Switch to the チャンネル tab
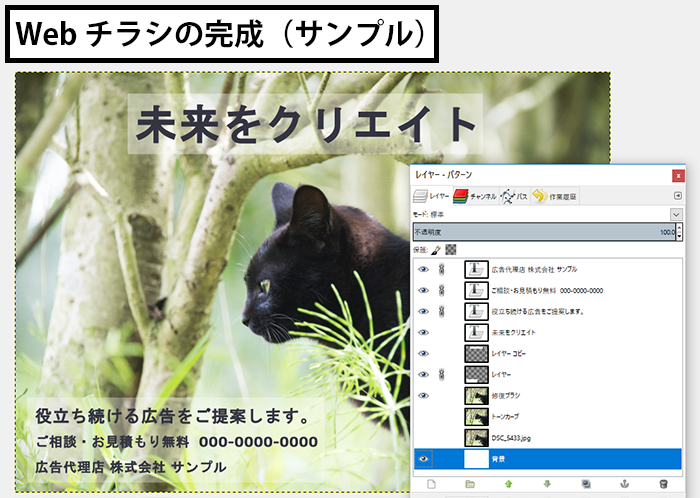This screenshot has width=700, height=498. (475, 196)
